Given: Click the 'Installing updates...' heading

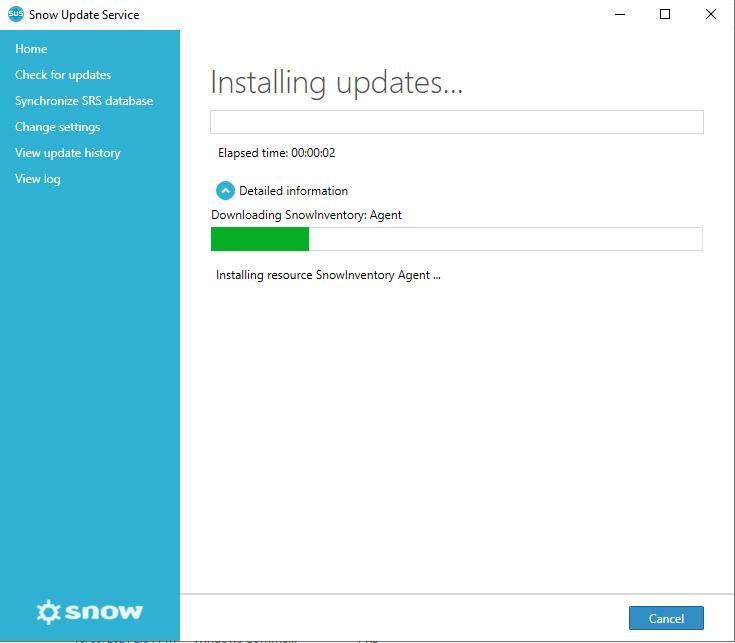Looking at the screenshot, I should click(337, 82).
